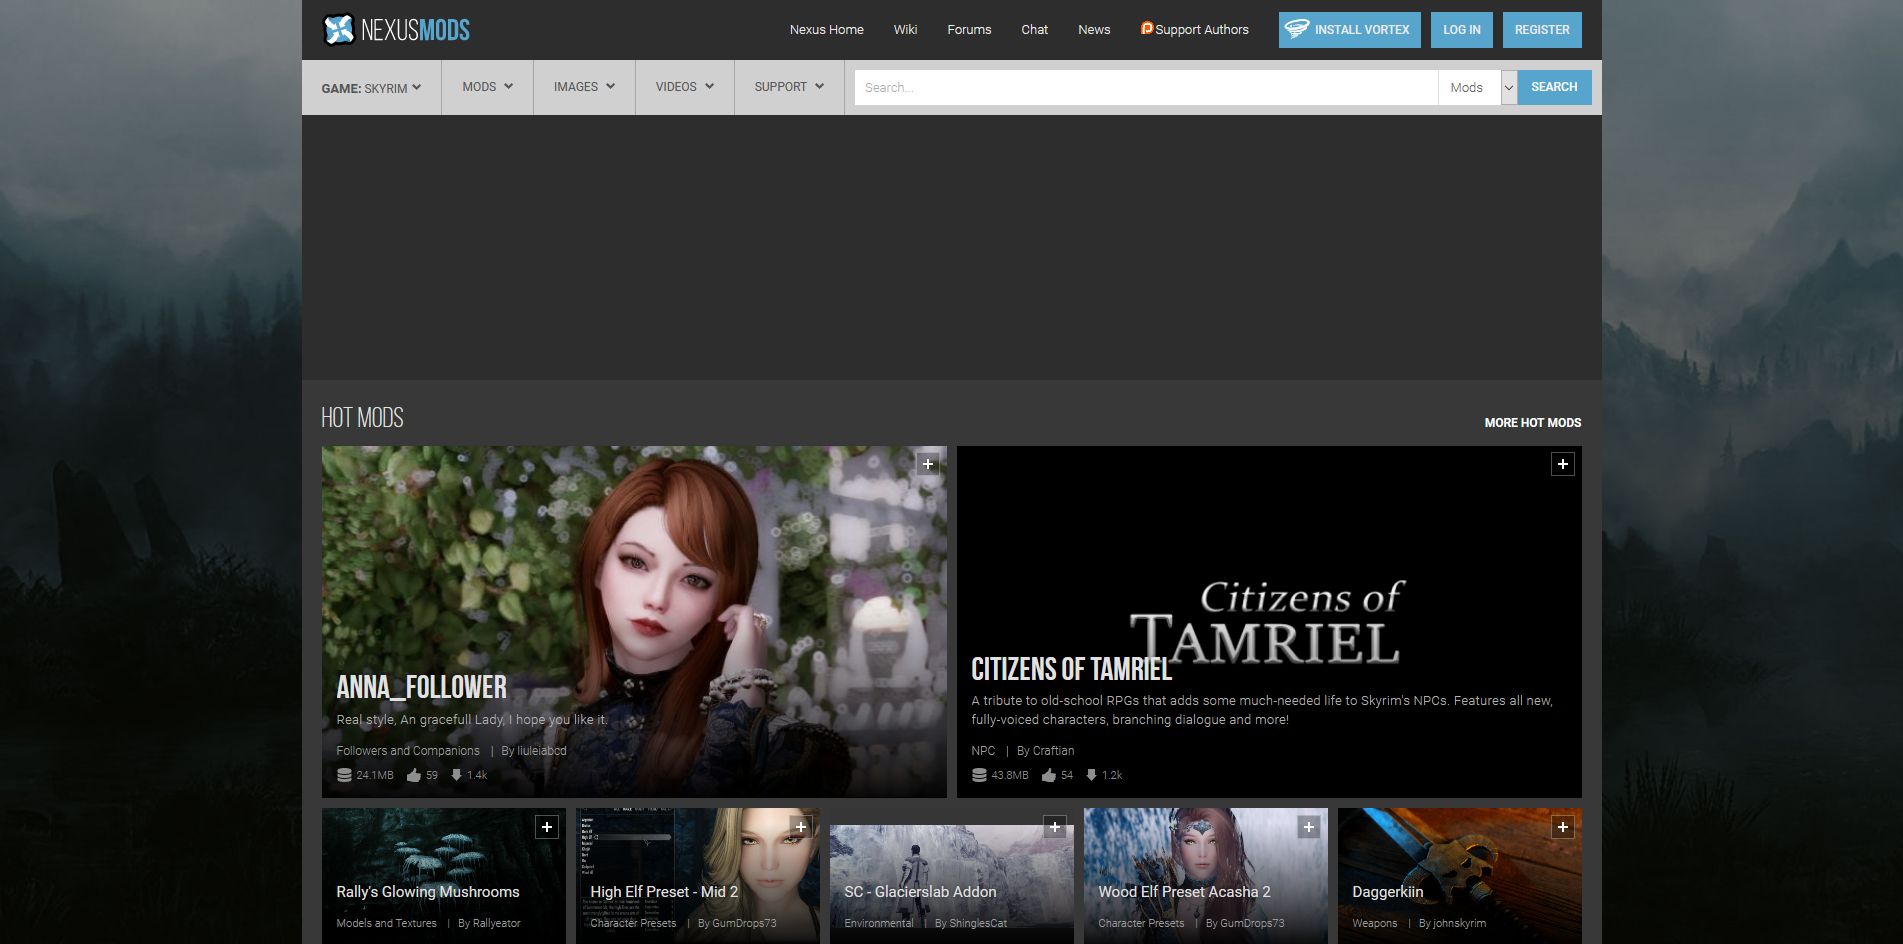Click the Install Vortex button
Viewport: 1903px width, 944px height.
(1349, 30)
